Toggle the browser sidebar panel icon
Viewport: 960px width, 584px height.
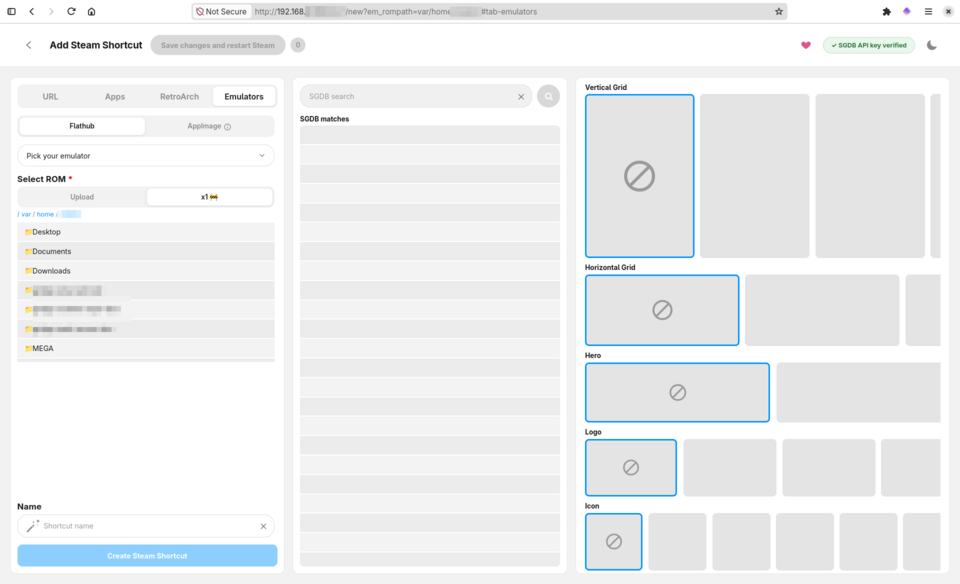click(11, 12)
